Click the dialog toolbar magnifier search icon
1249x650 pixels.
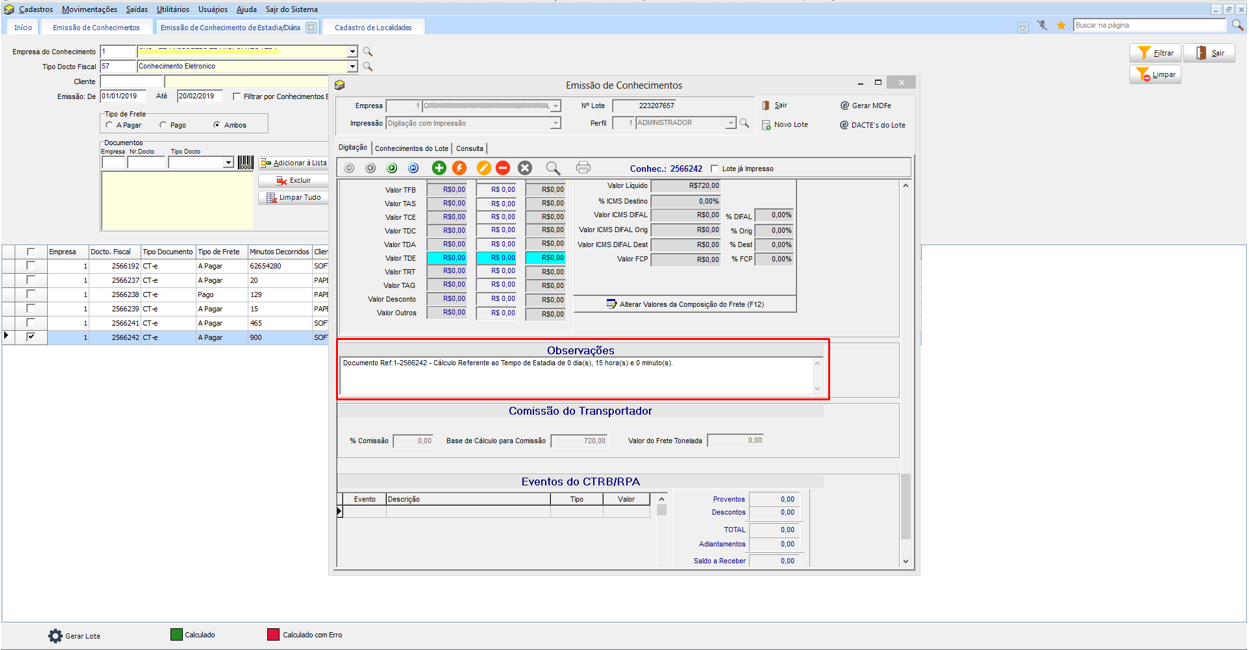pos(552,168)
